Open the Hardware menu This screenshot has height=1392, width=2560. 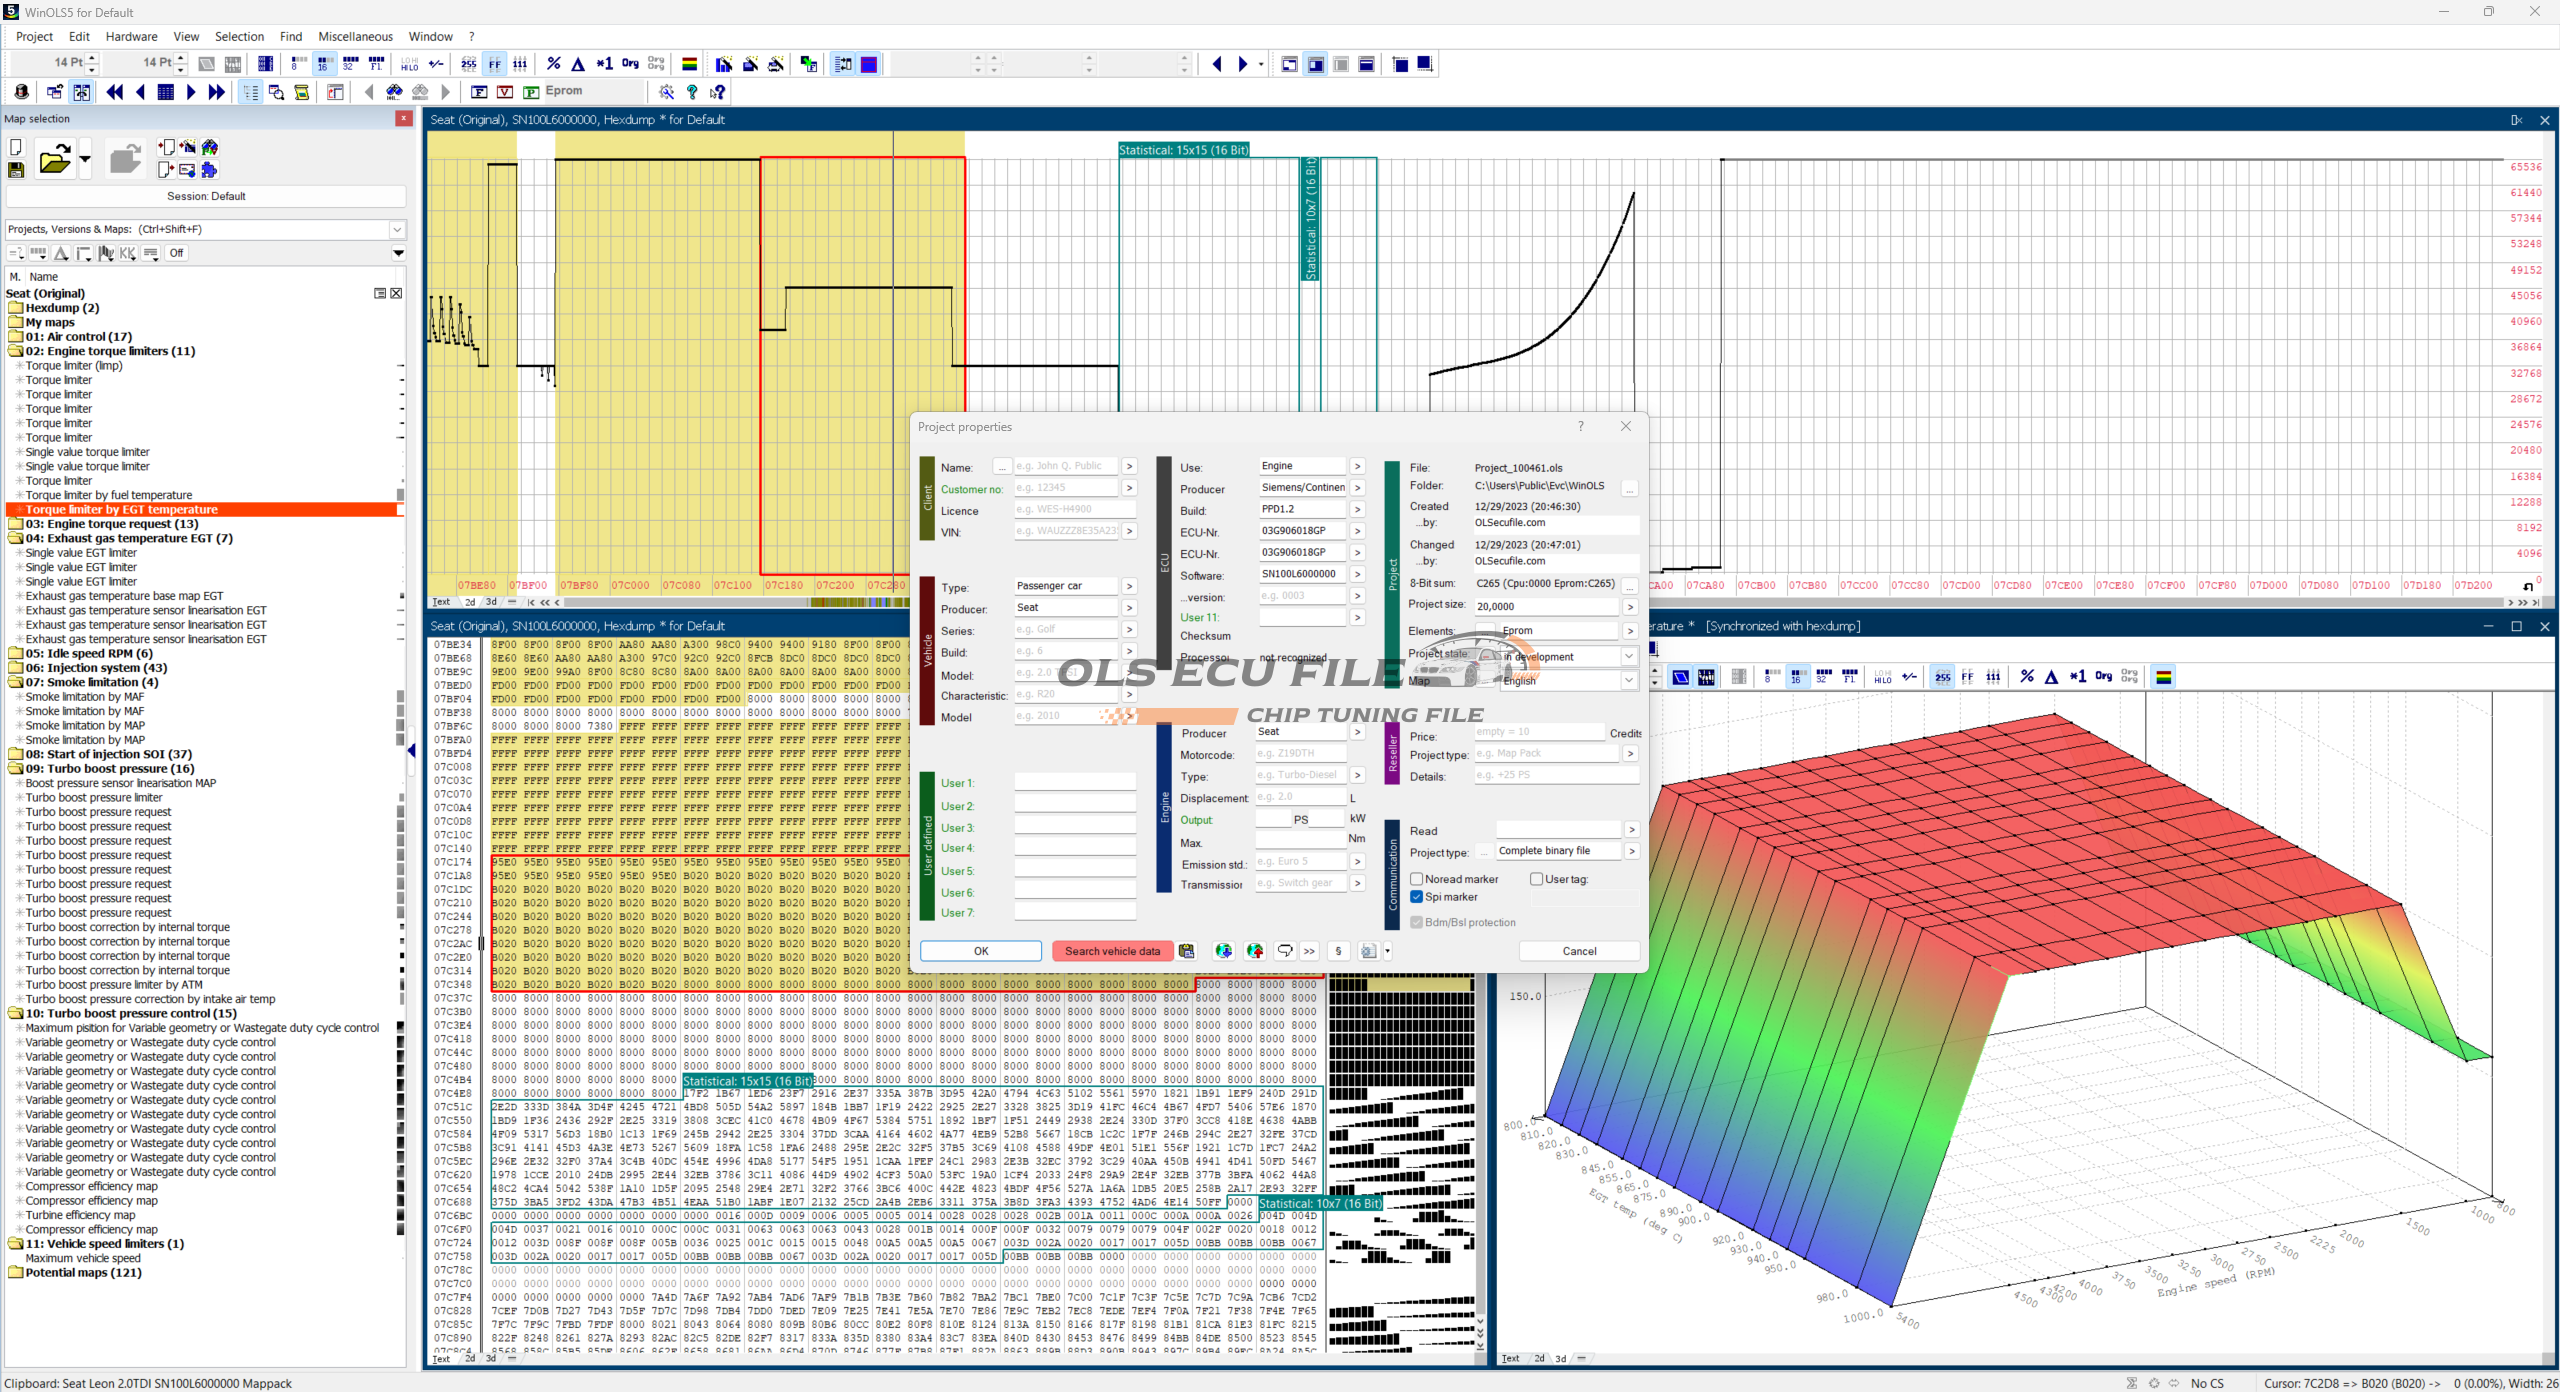pyautogui.click(x=131, y=37)
